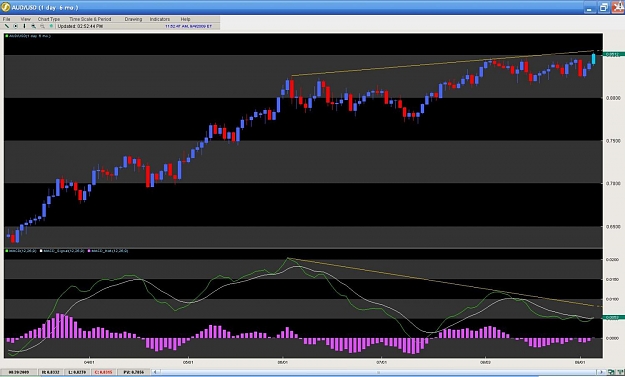Open the Chart Type menu
The height and width of the screenshot is (377, 625).
point(49,19)
